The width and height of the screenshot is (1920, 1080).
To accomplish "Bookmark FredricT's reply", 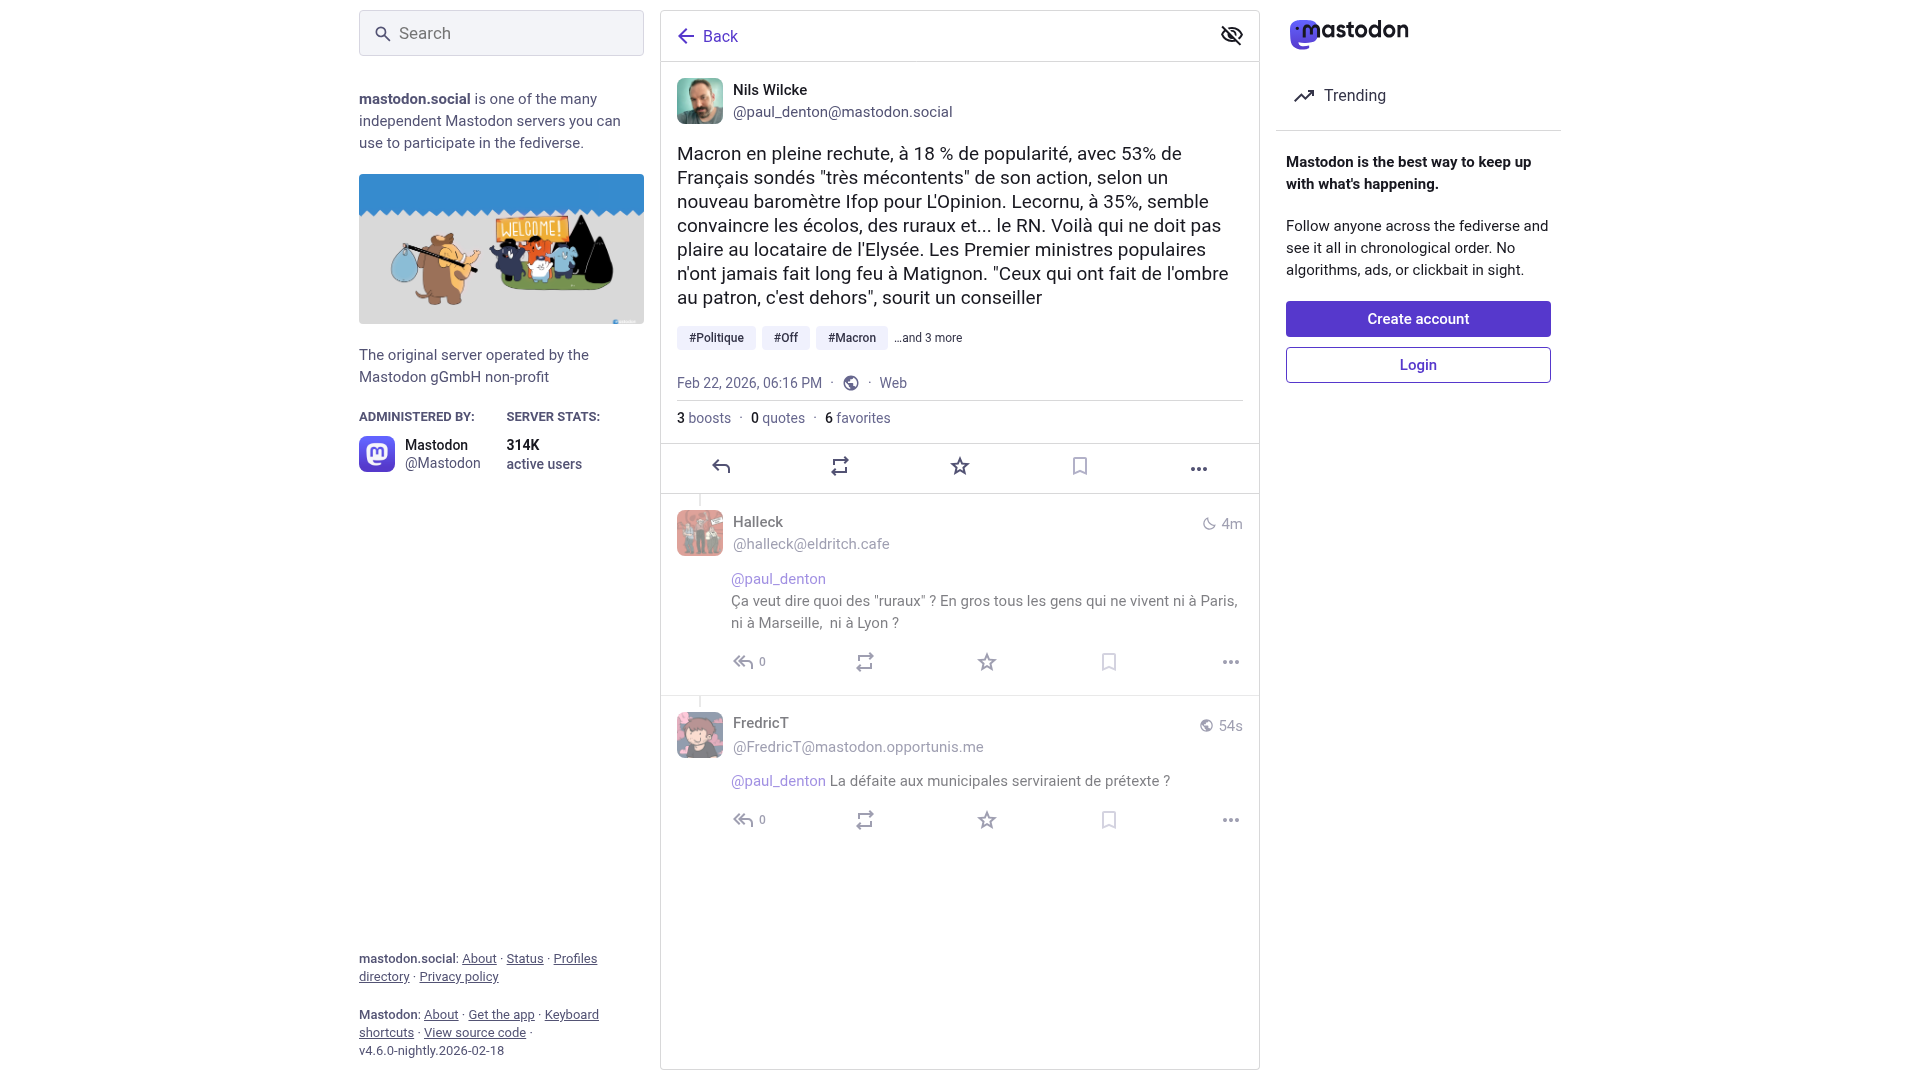I will click(1109, 820).
